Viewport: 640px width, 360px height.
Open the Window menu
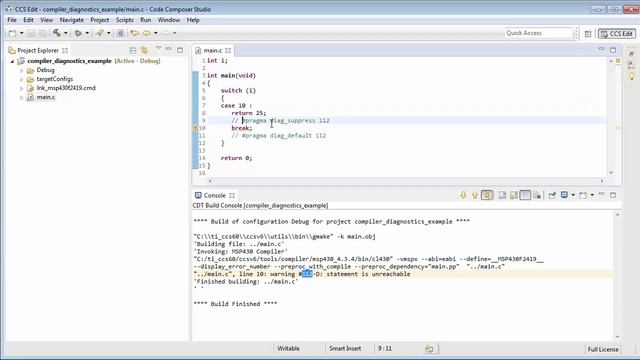pos(169,20)
